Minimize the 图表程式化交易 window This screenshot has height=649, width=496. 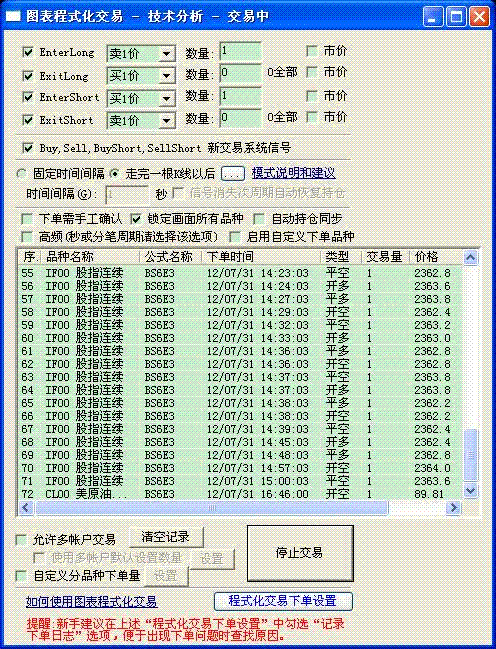tap(432, 17)
